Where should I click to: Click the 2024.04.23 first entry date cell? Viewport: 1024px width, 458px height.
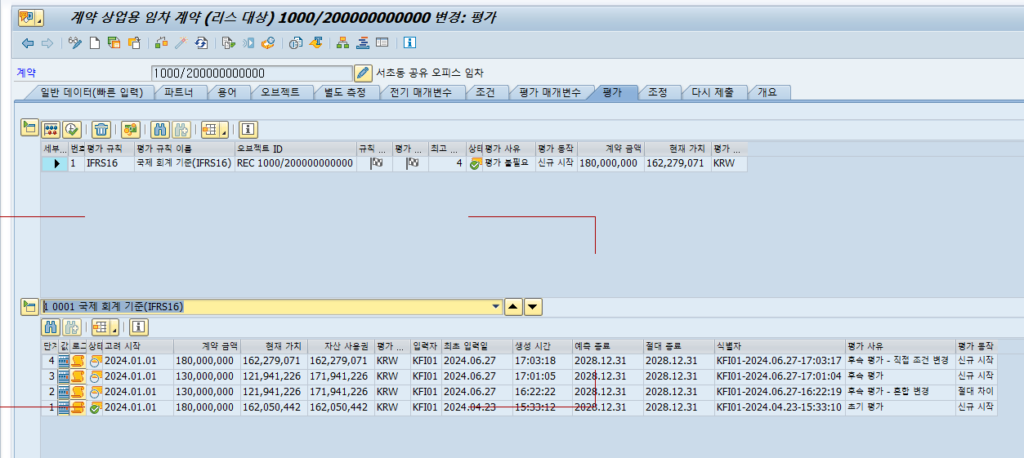point(476,408)
